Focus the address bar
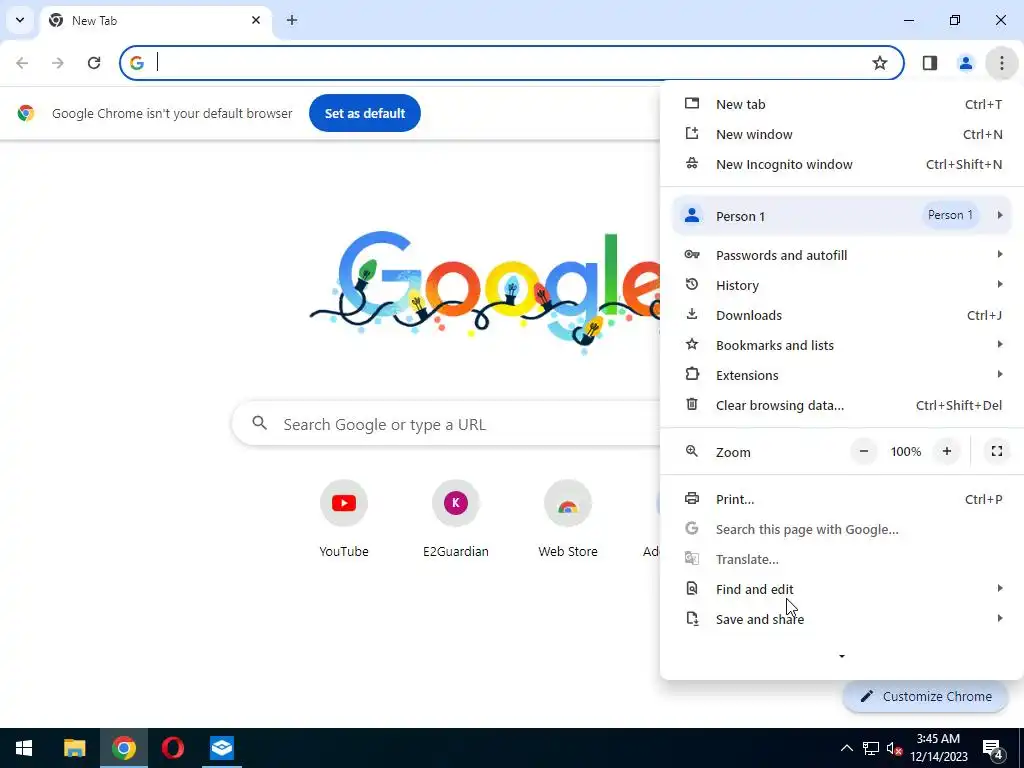The image size is (1024, 768). pos(511,63)
